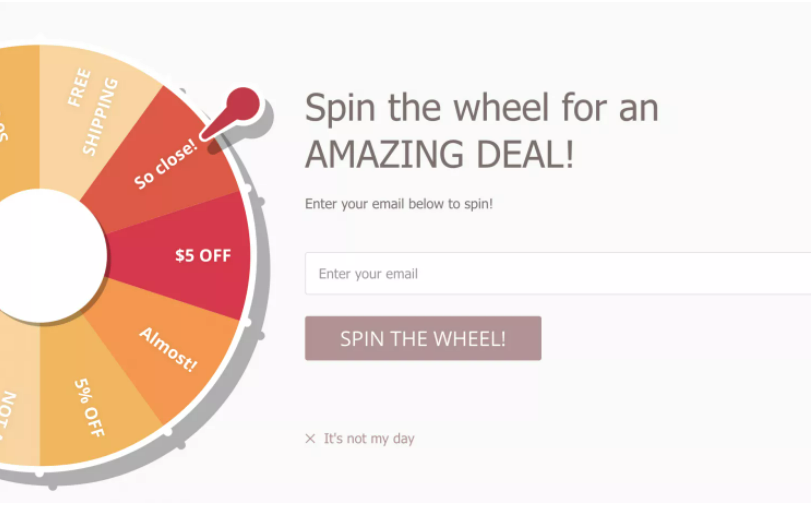Click the X icon beside It's not my day

(x=310, y=438)
